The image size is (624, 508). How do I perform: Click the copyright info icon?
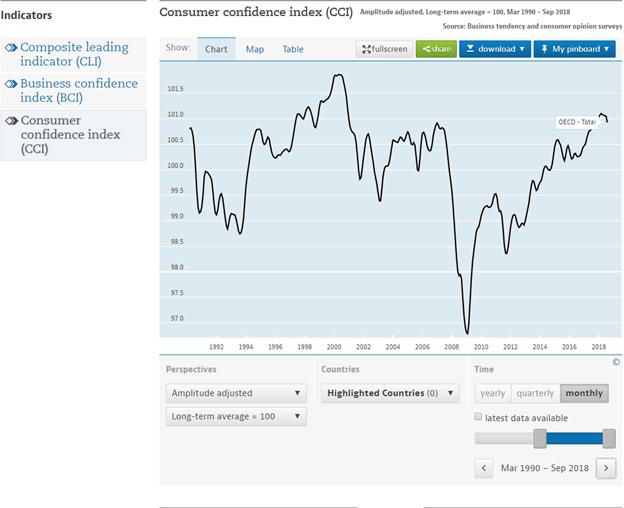point(616,362)
